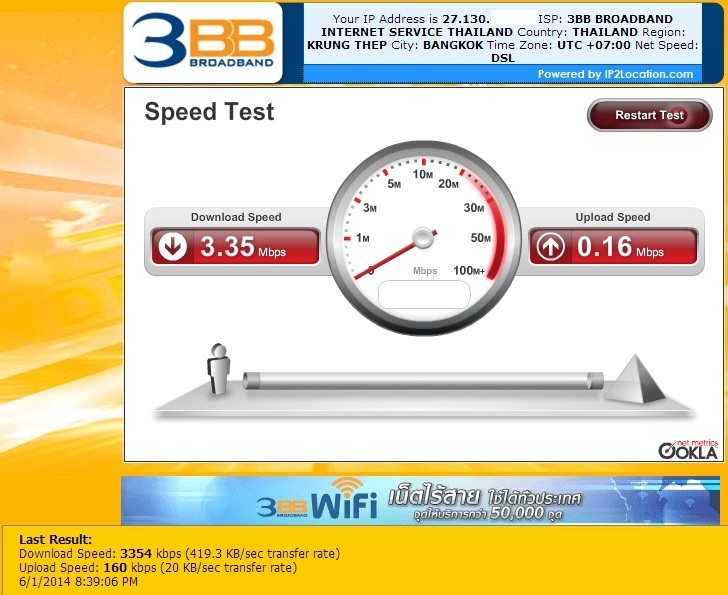
Task: Click the transfer pipe progress bar
Action: [423, 381]
